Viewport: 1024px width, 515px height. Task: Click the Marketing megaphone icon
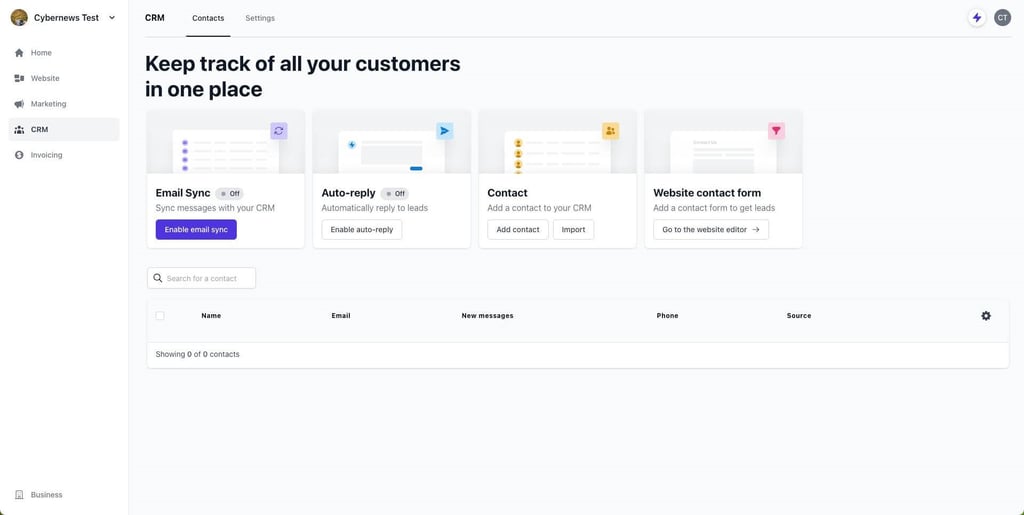(x=19, y=104)
